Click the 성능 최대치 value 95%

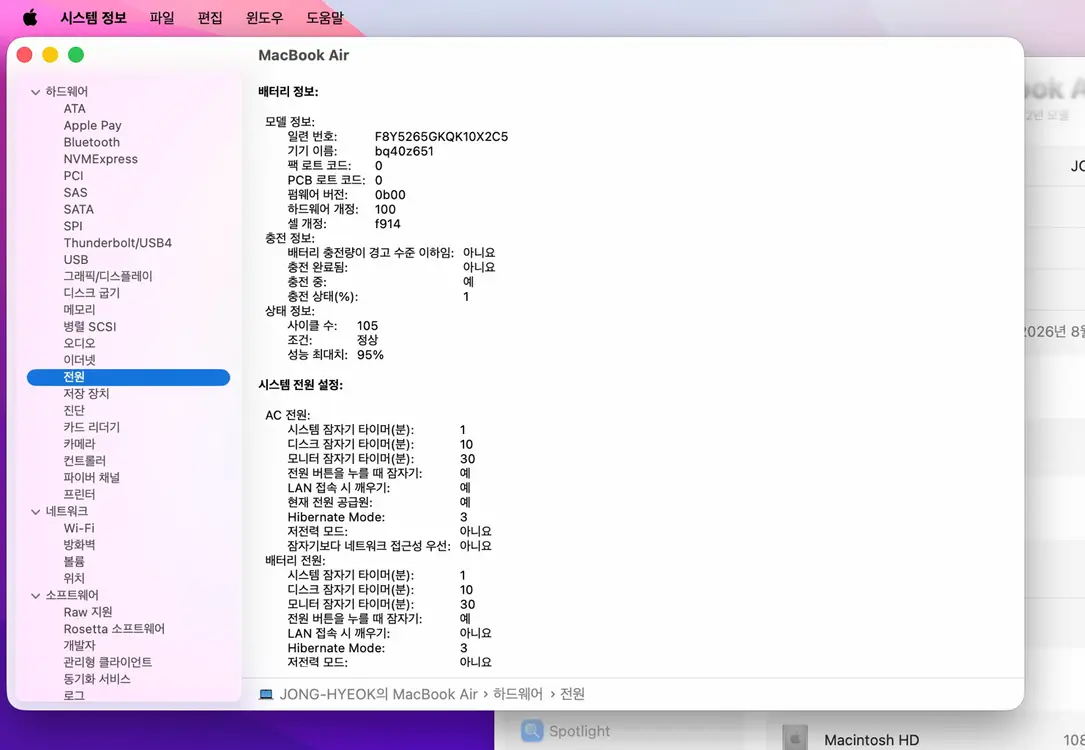click(370, 354)
